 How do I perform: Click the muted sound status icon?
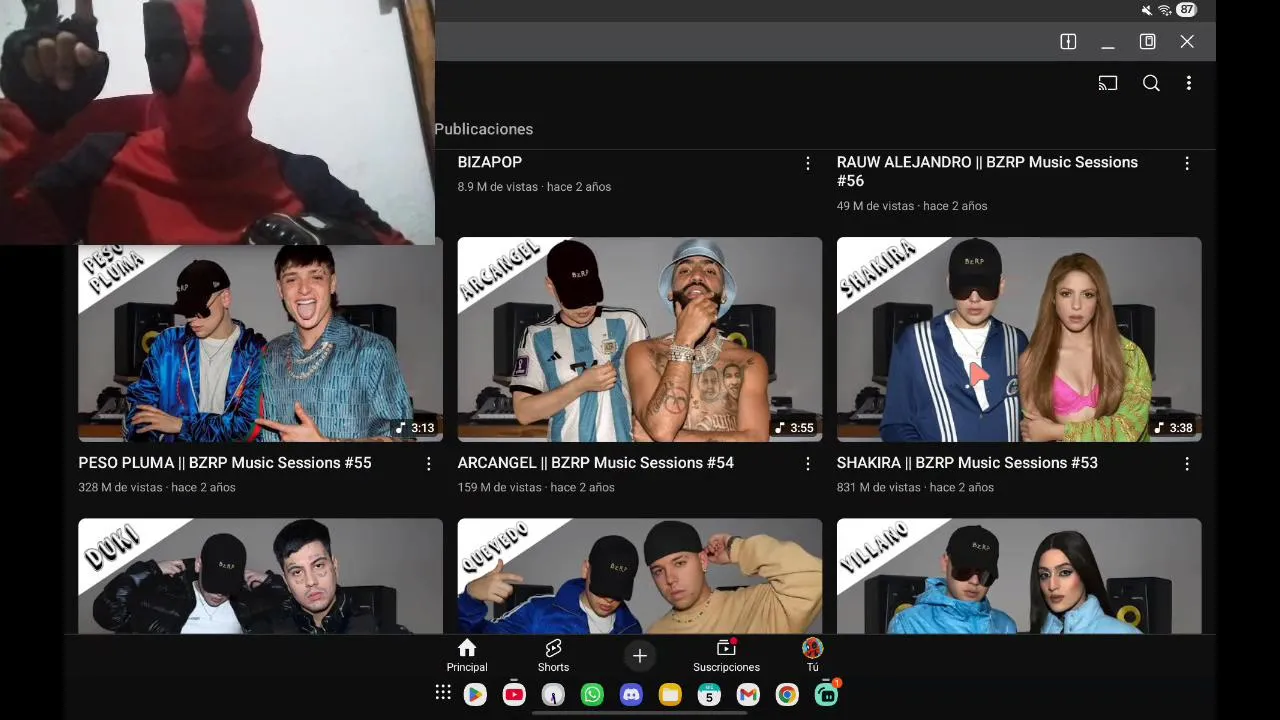1147,10
